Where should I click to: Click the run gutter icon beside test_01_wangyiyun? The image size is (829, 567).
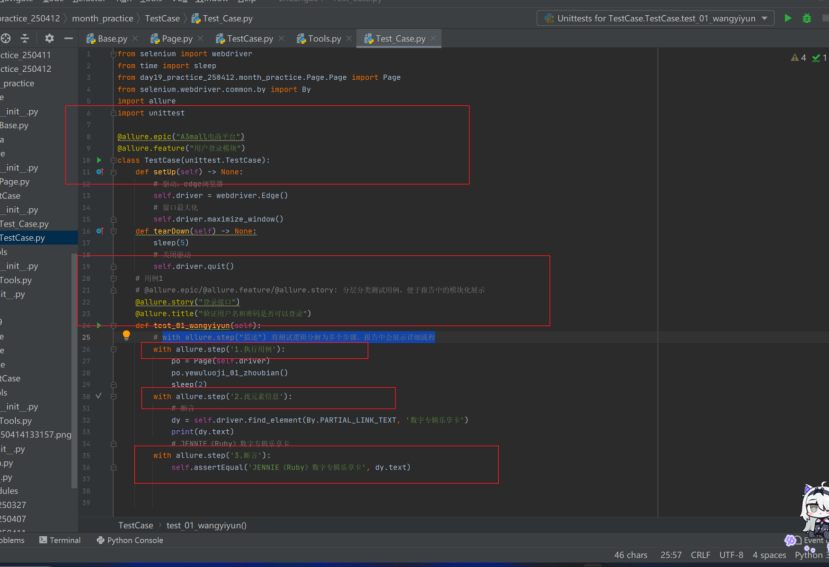click(99, 325)
